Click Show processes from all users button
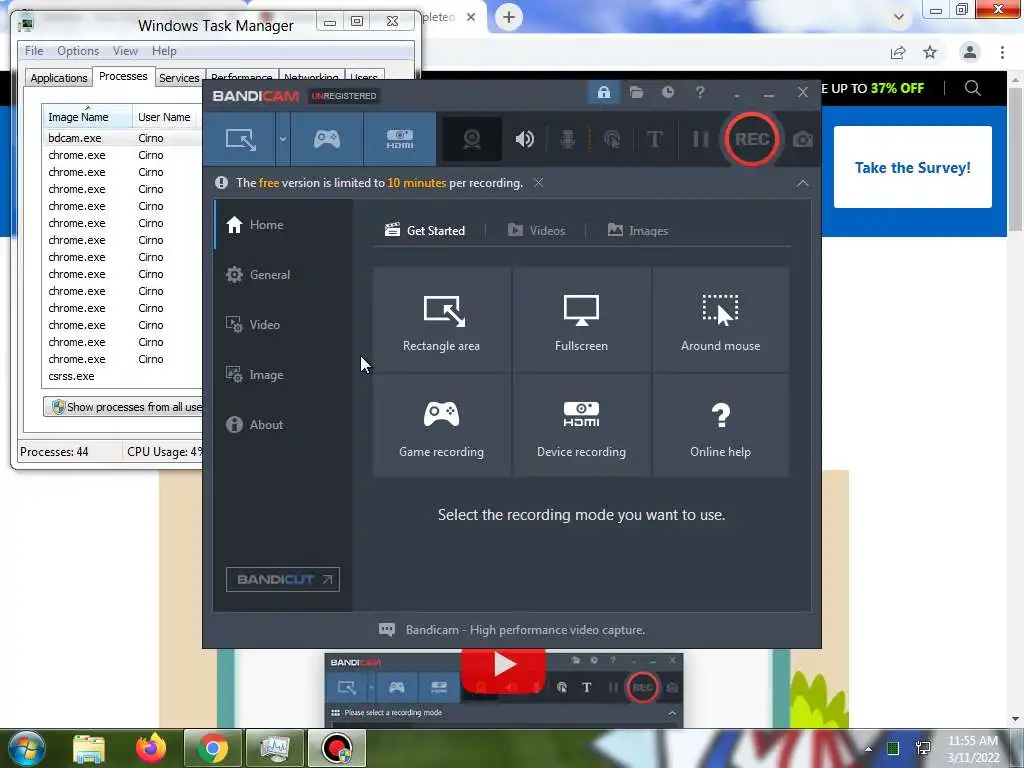 coord(123,407)
